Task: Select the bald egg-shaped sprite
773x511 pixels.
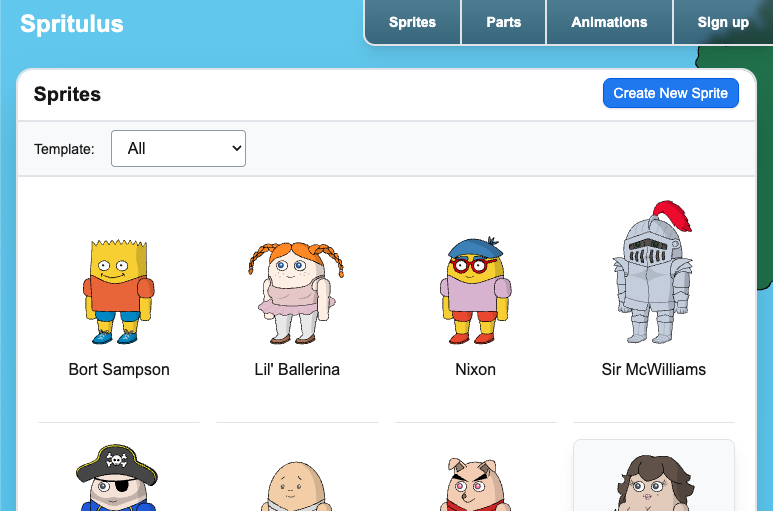Action: click(x=296, y=485)
